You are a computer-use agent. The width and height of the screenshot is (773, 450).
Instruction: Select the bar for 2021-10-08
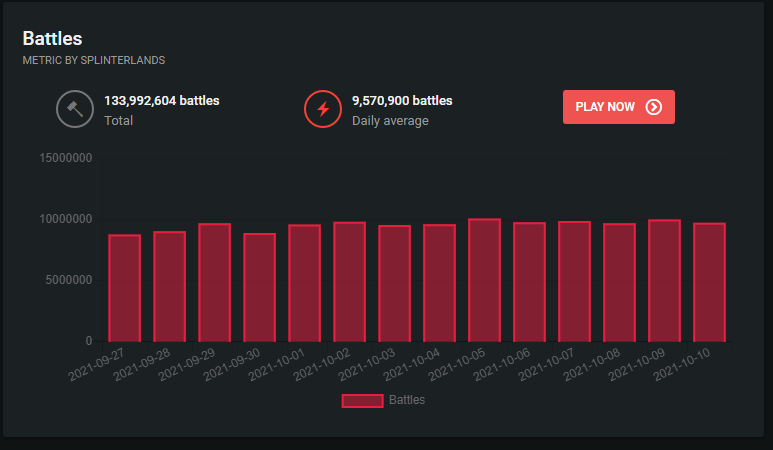619,282
